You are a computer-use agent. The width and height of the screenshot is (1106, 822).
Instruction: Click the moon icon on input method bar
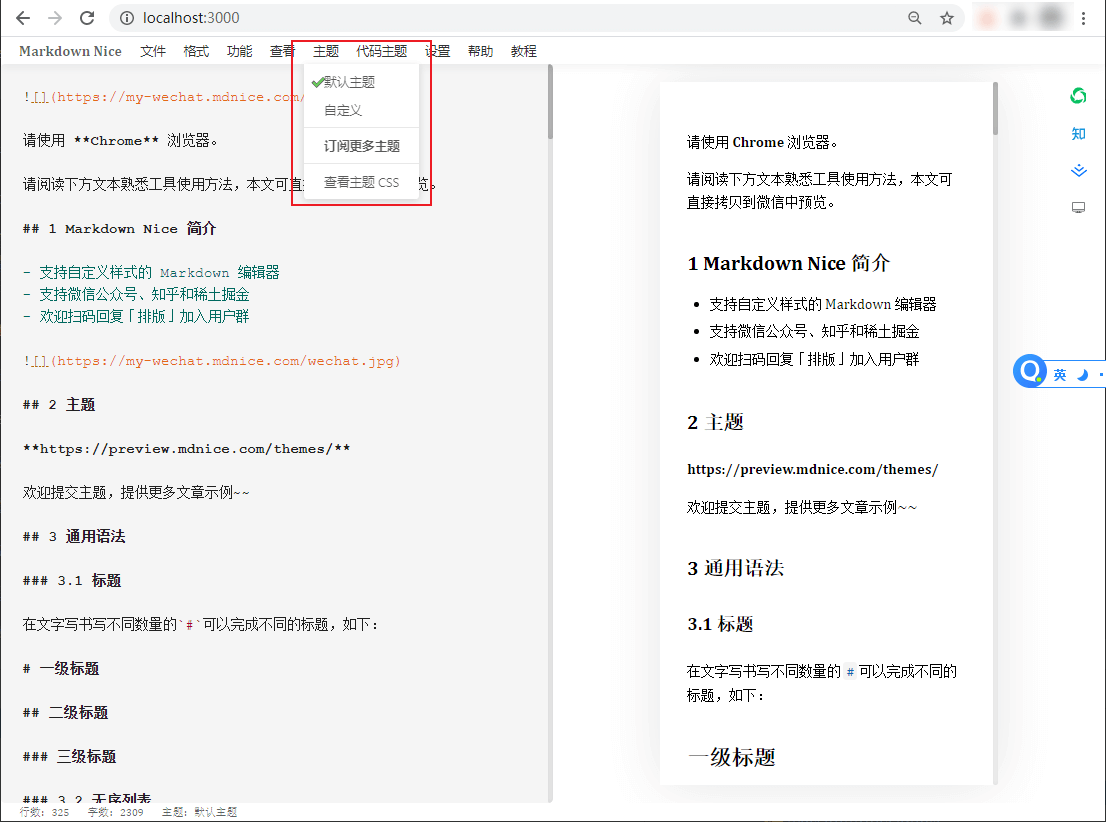(1082, 375)
